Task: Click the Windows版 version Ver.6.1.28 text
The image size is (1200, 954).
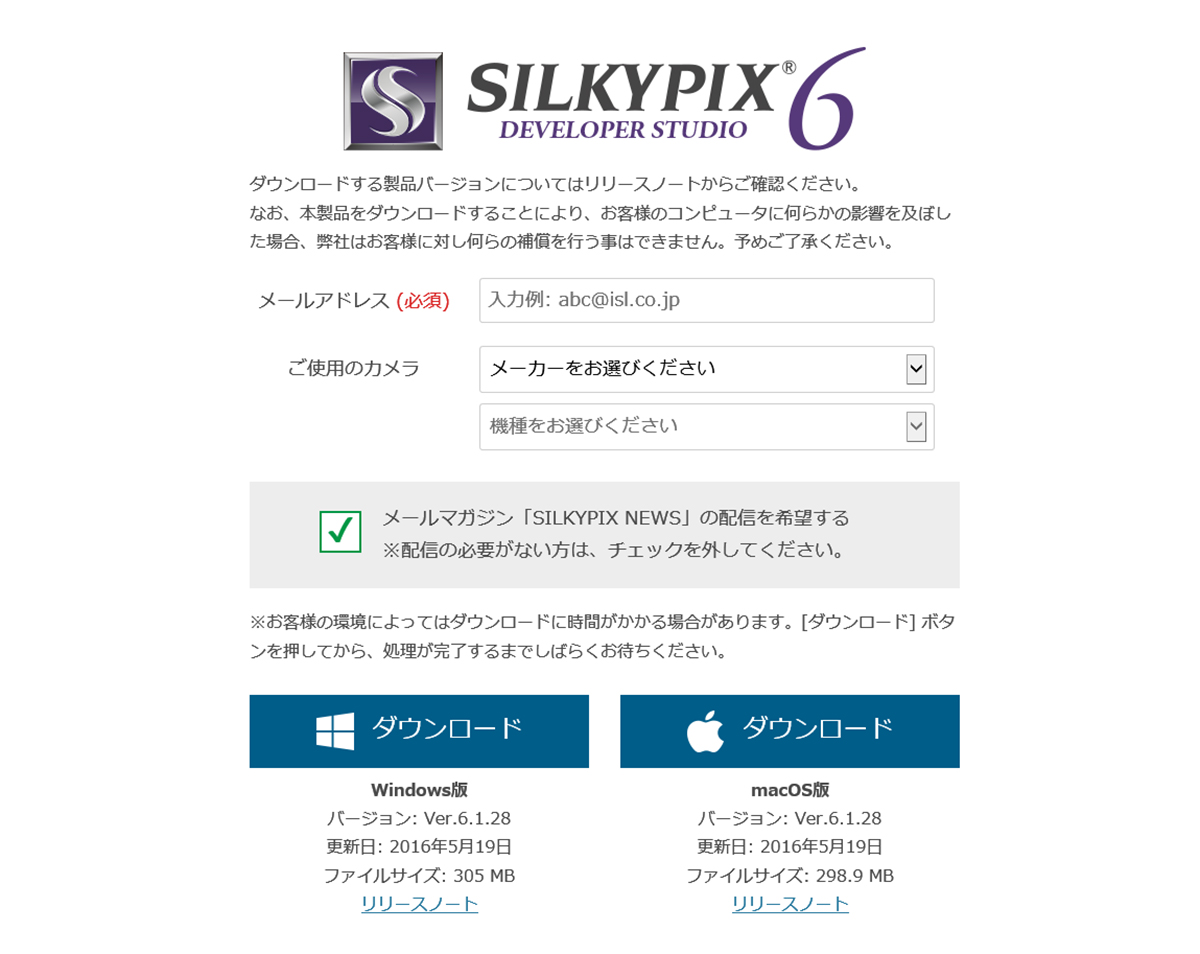Action: [x=419, y=818]
